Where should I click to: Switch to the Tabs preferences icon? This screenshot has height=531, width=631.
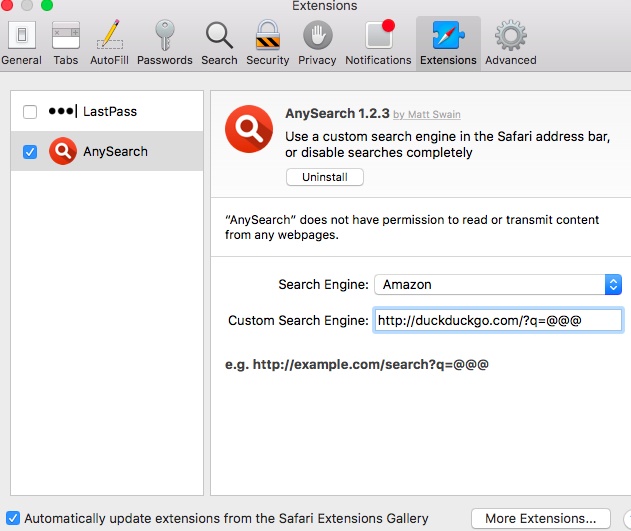(66, 43)
